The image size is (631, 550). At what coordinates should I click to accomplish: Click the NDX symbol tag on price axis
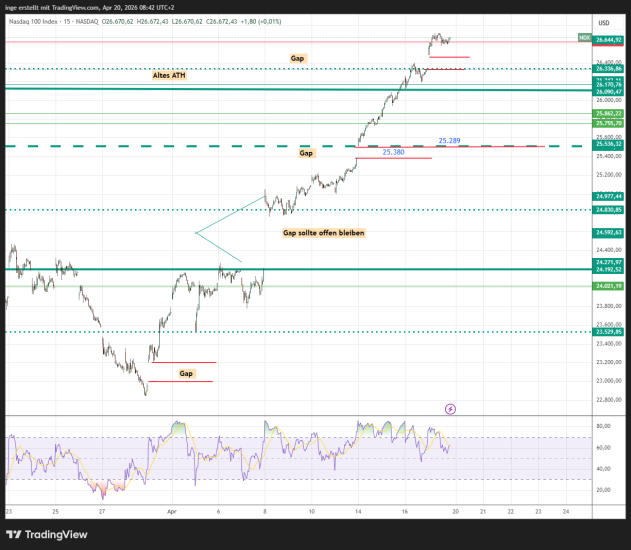point(584,38)
